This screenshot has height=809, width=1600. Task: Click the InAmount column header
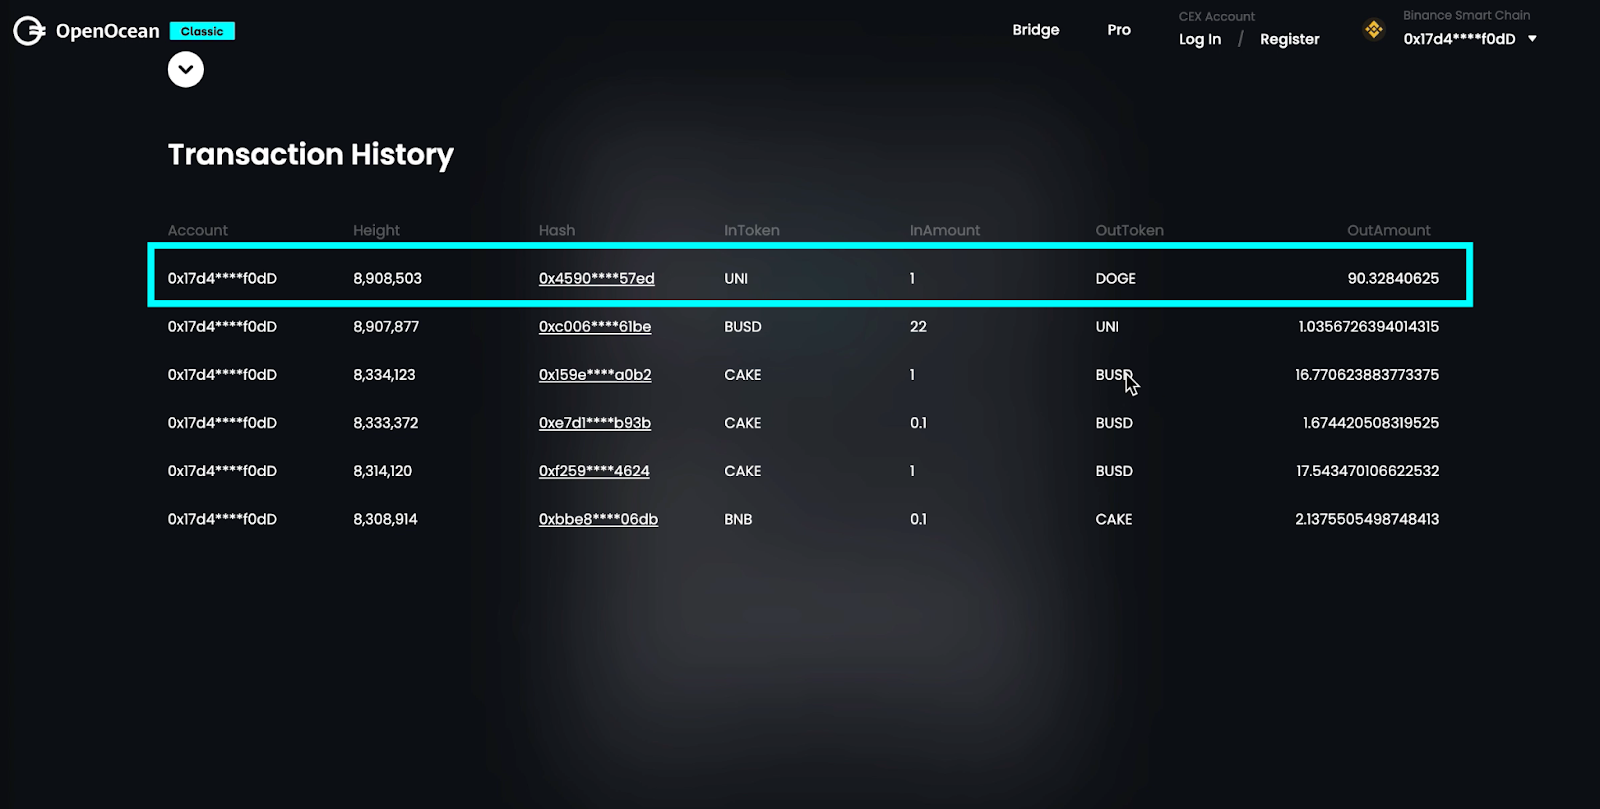click(x=945, y=230)
